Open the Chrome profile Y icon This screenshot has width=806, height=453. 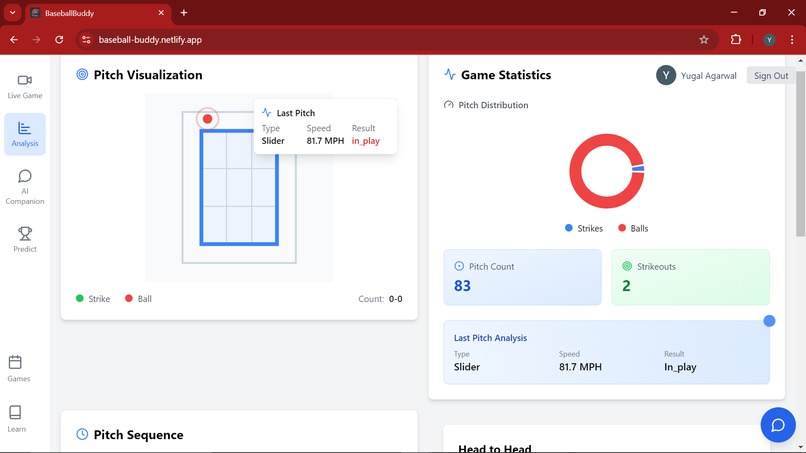(x=769, y=40)
